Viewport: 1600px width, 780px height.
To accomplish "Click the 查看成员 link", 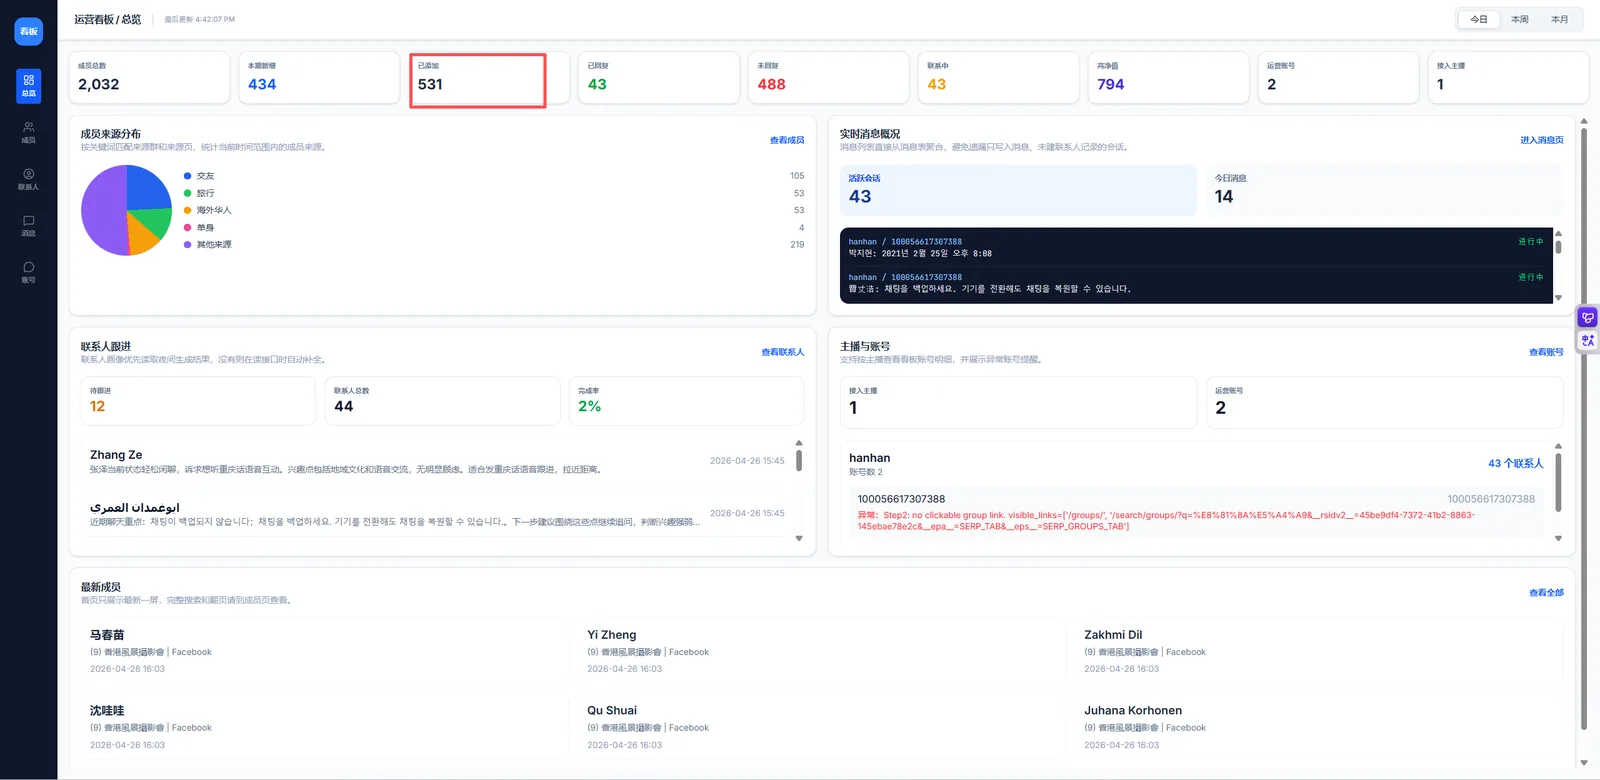I will [787, 140].
